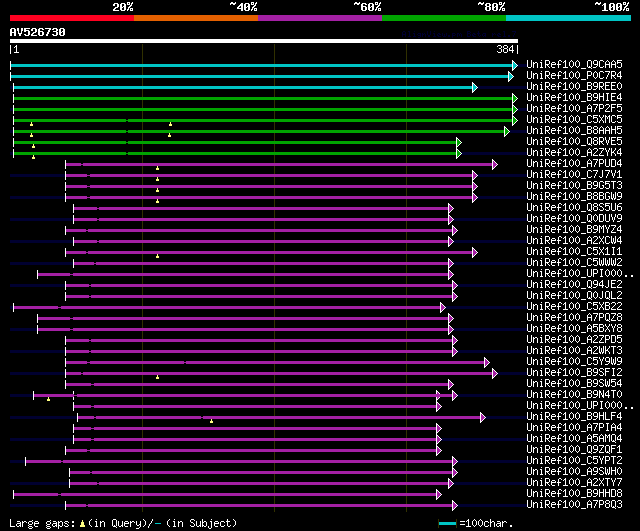This screenshot has height=531, width=640.
Task: Open UniRef100_C5XB22 entry
Action: pos(574,307)
